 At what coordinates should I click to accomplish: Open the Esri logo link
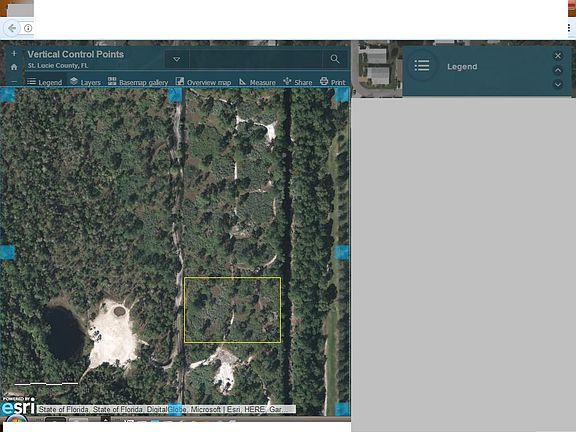(18, 406)
